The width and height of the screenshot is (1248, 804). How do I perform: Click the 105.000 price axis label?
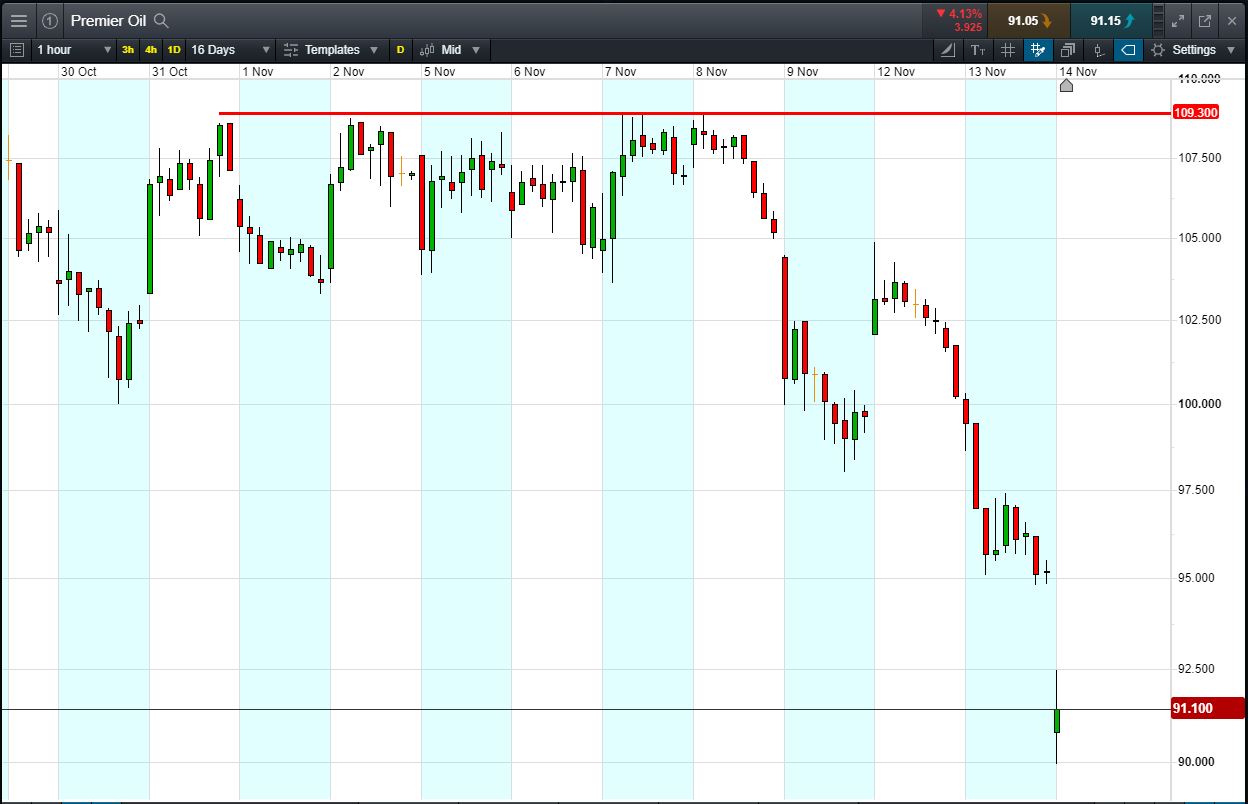[x=1198, y=237]
